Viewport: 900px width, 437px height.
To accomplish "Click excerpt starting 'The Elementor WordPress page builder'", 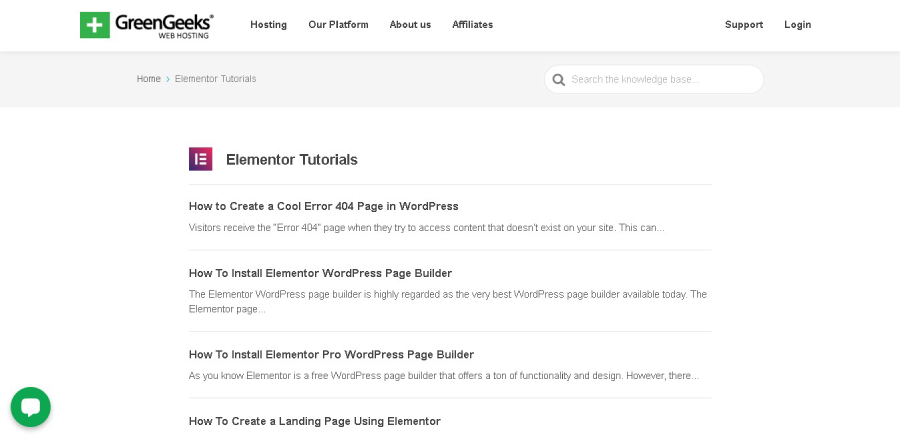I will click(448, 301).
